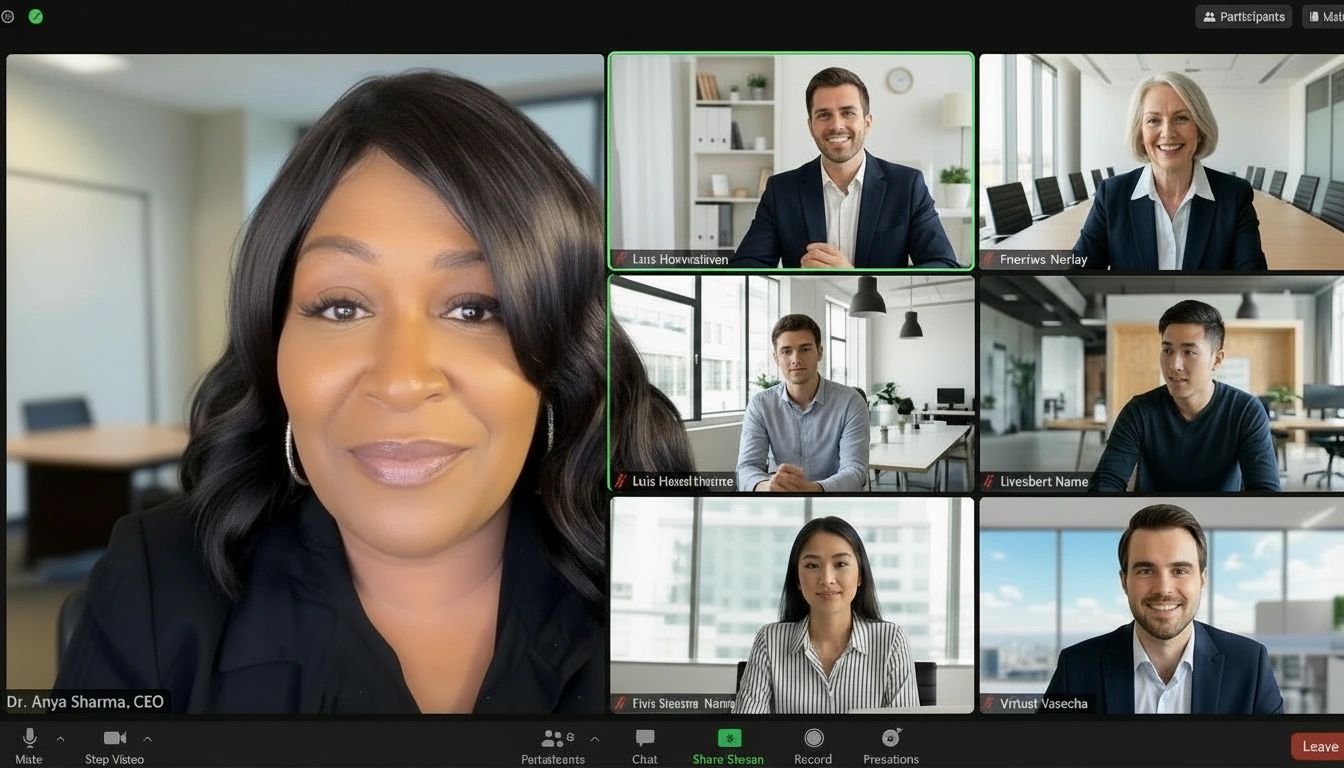Click the Participants button at top right
This screenshot has width=1344, height=768.
[1243, 17]
